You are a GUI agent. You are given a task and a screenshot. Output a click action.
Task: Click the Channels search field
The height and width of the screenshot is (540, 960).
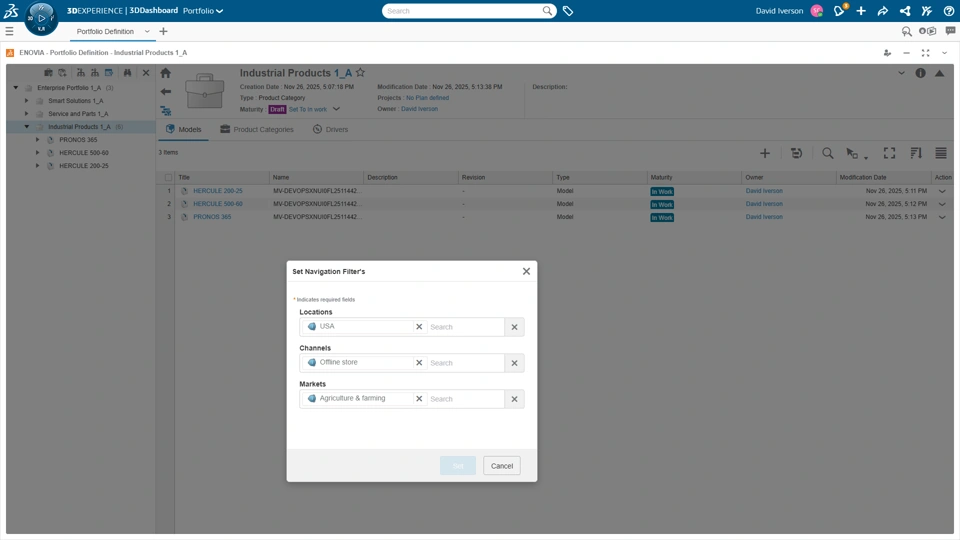click(x=466, y=363)
